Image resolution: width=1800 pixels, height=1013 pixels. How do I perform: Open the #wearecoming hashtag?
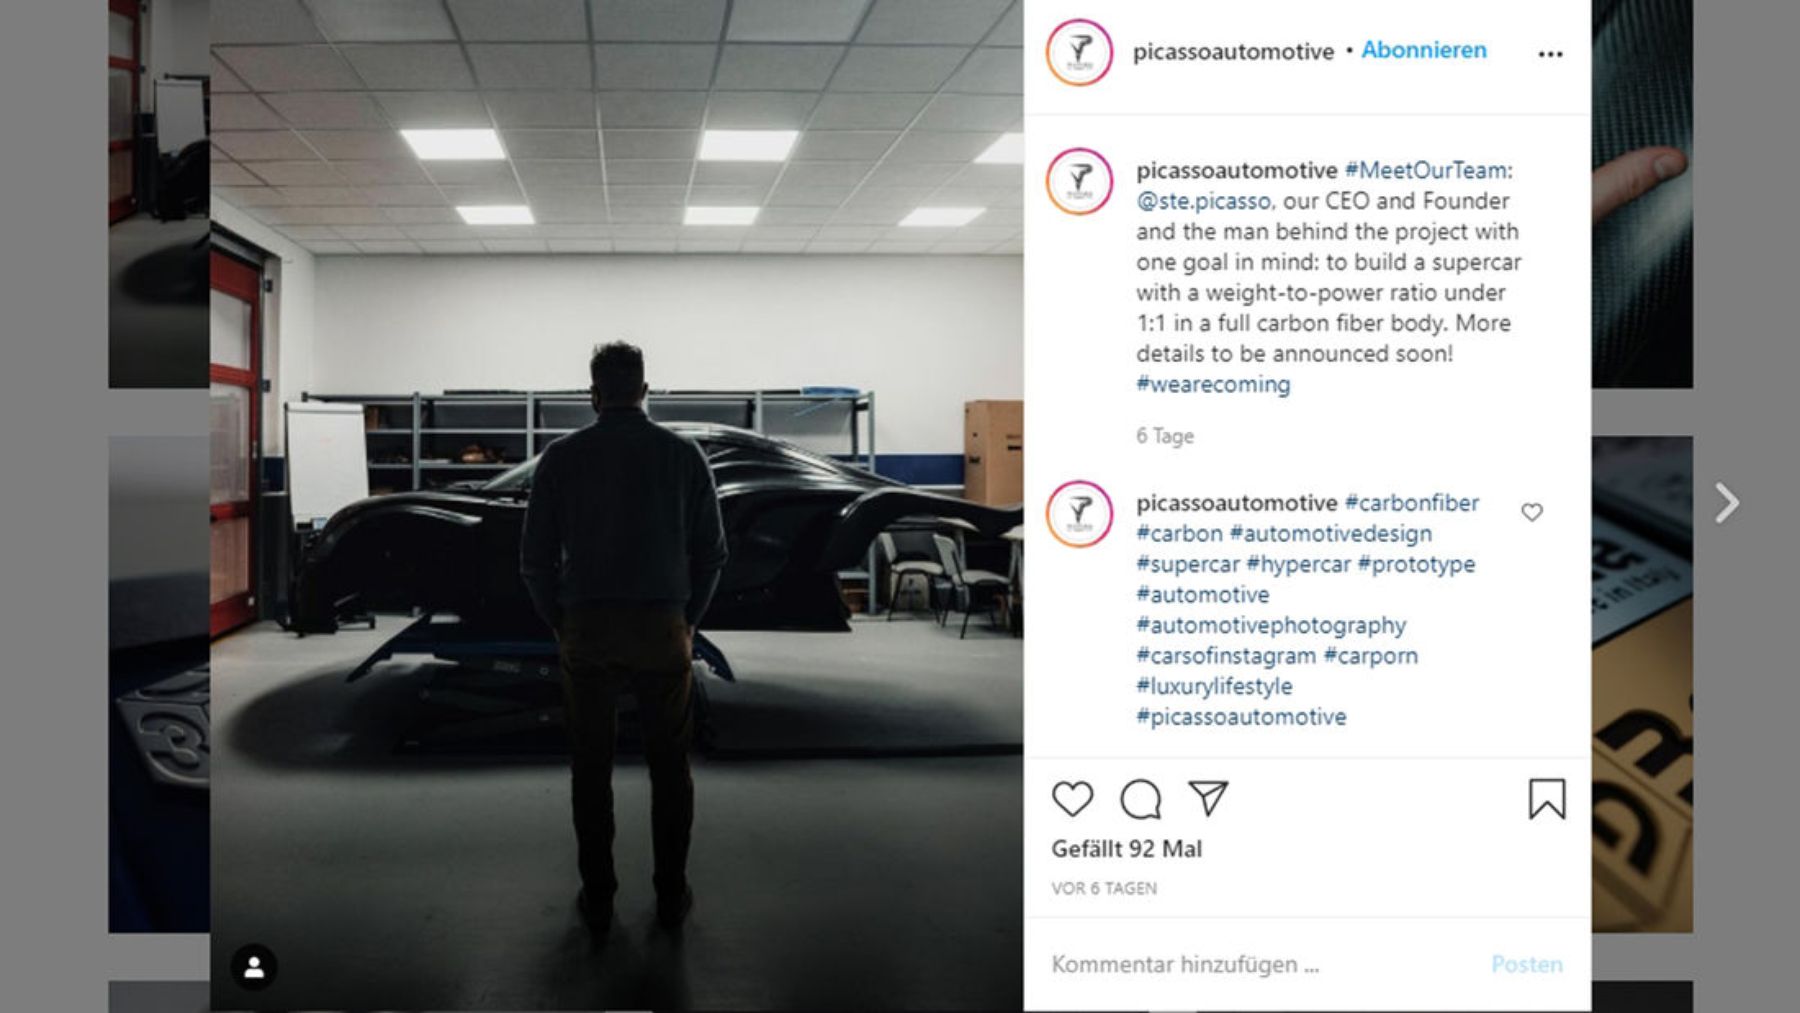tap(1213, 384)
